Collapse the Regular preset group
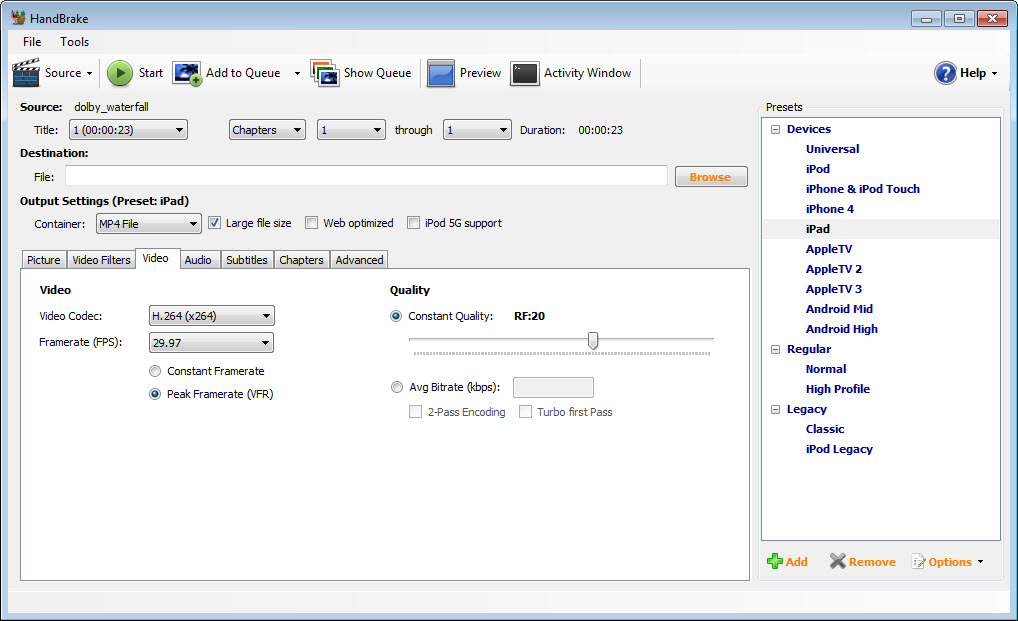 pos(775,349)
